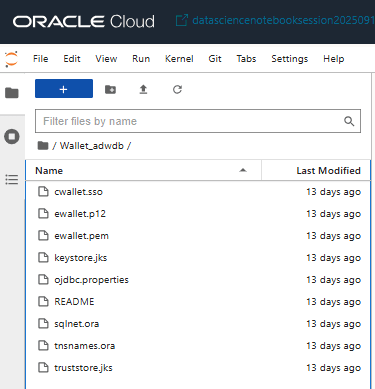375x389 pixels.
Task: Open the Table of Contents sidebar icon
Action: click(12, 180)
